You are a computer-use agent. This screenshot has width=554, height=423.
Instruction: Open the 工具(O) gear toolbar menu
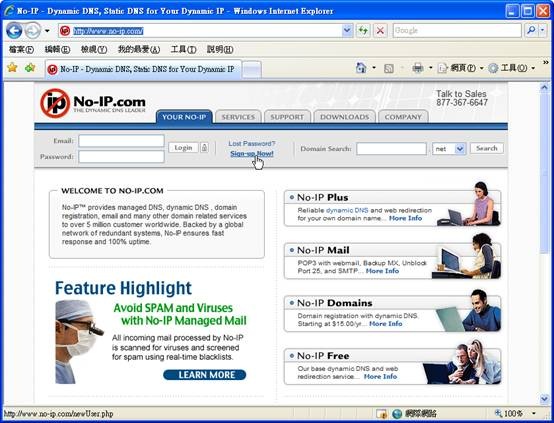(x=511, y=68)
